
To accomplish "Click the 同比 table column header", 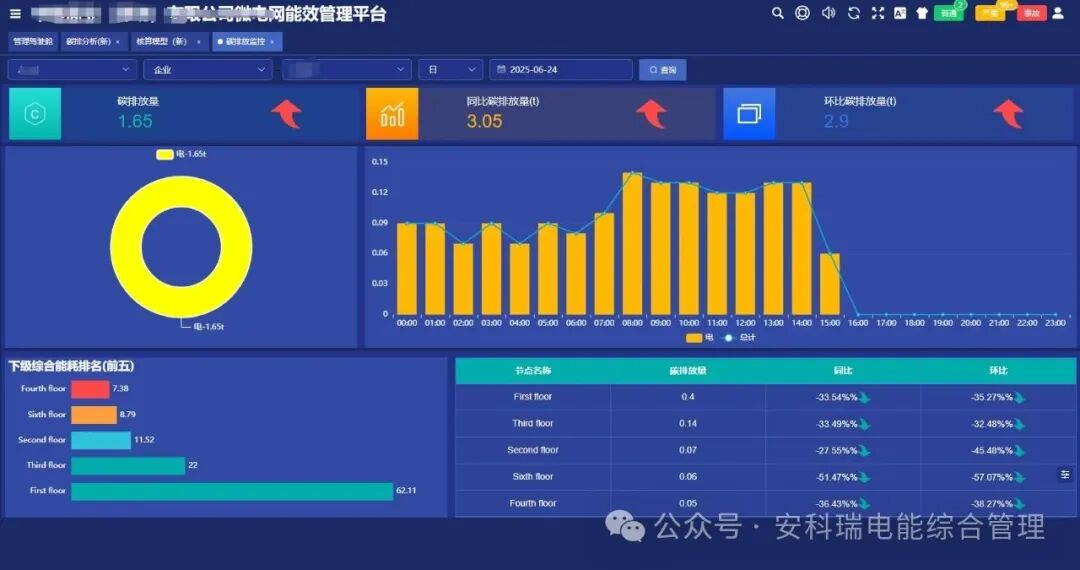I will 843,370.
